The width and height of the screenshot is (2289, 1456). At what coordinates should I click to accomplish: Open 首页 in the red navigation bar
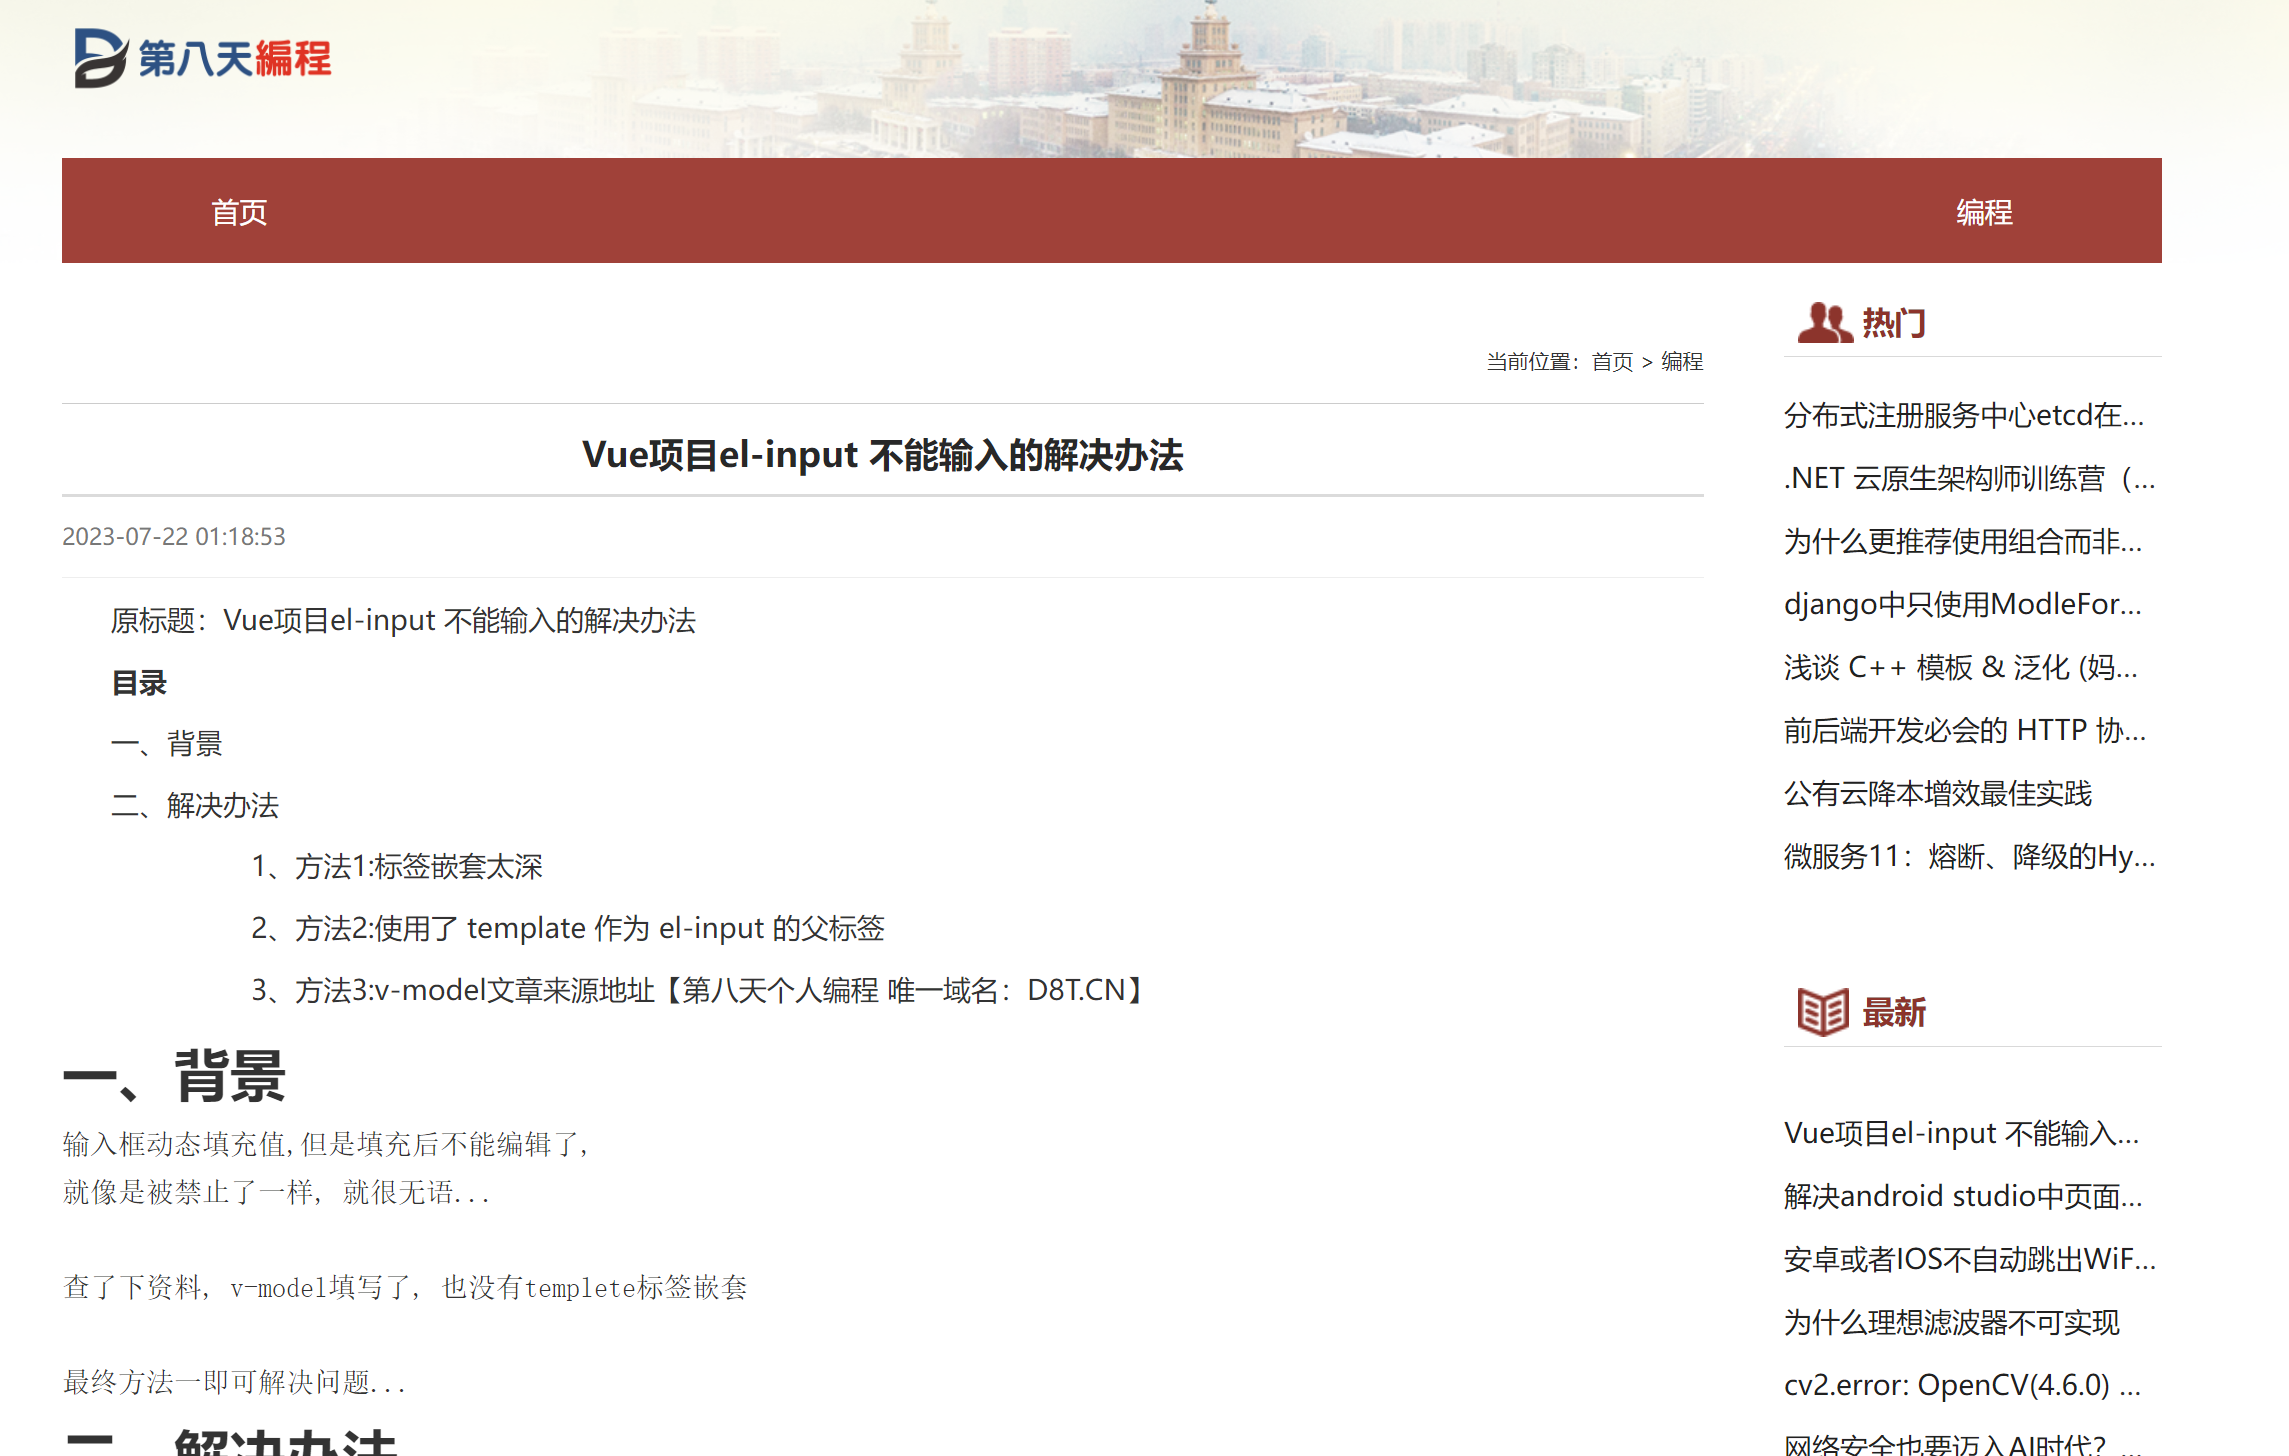[x=239, y=212]
